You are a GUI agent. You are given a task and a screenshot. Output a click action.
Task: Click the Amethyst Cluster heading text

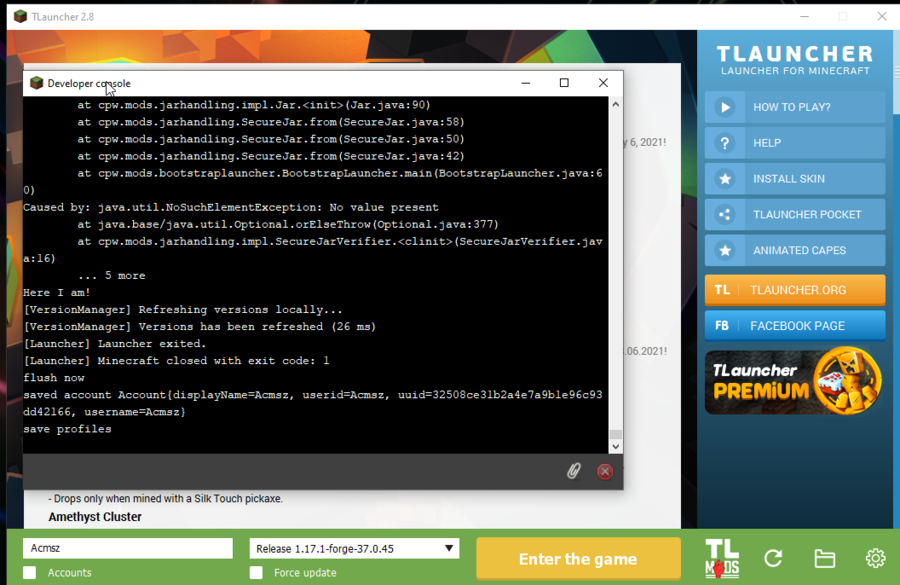click(x=95, y=517)
